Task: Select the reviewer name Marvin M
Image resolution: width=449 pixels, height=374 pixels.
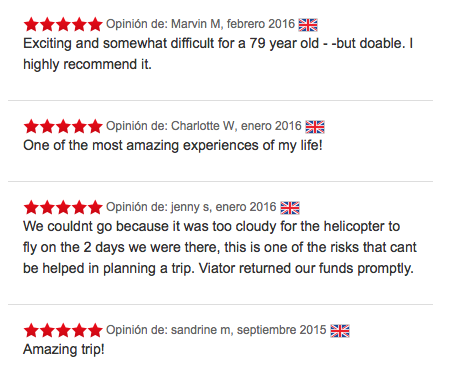Action: 196,24
